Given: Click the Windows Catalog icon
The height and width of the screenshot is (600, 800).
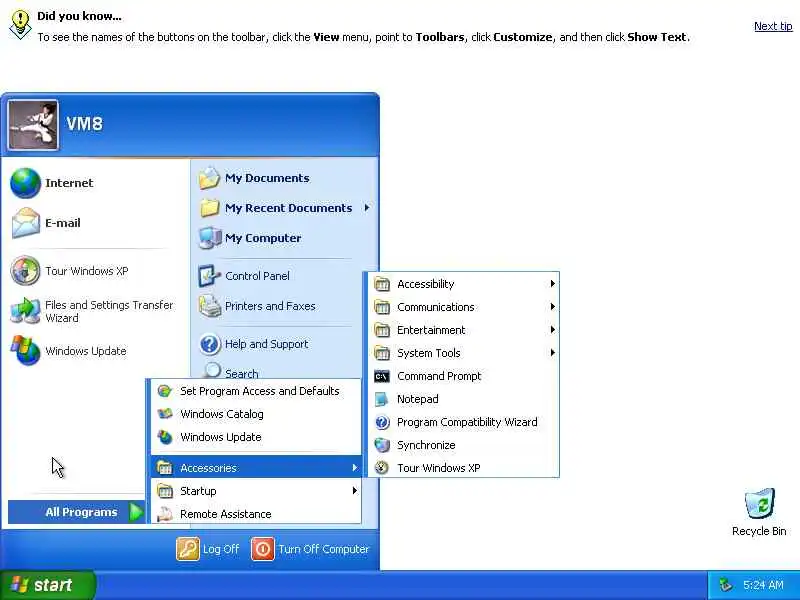Looking at the screenshot, I should pos(164,414).
